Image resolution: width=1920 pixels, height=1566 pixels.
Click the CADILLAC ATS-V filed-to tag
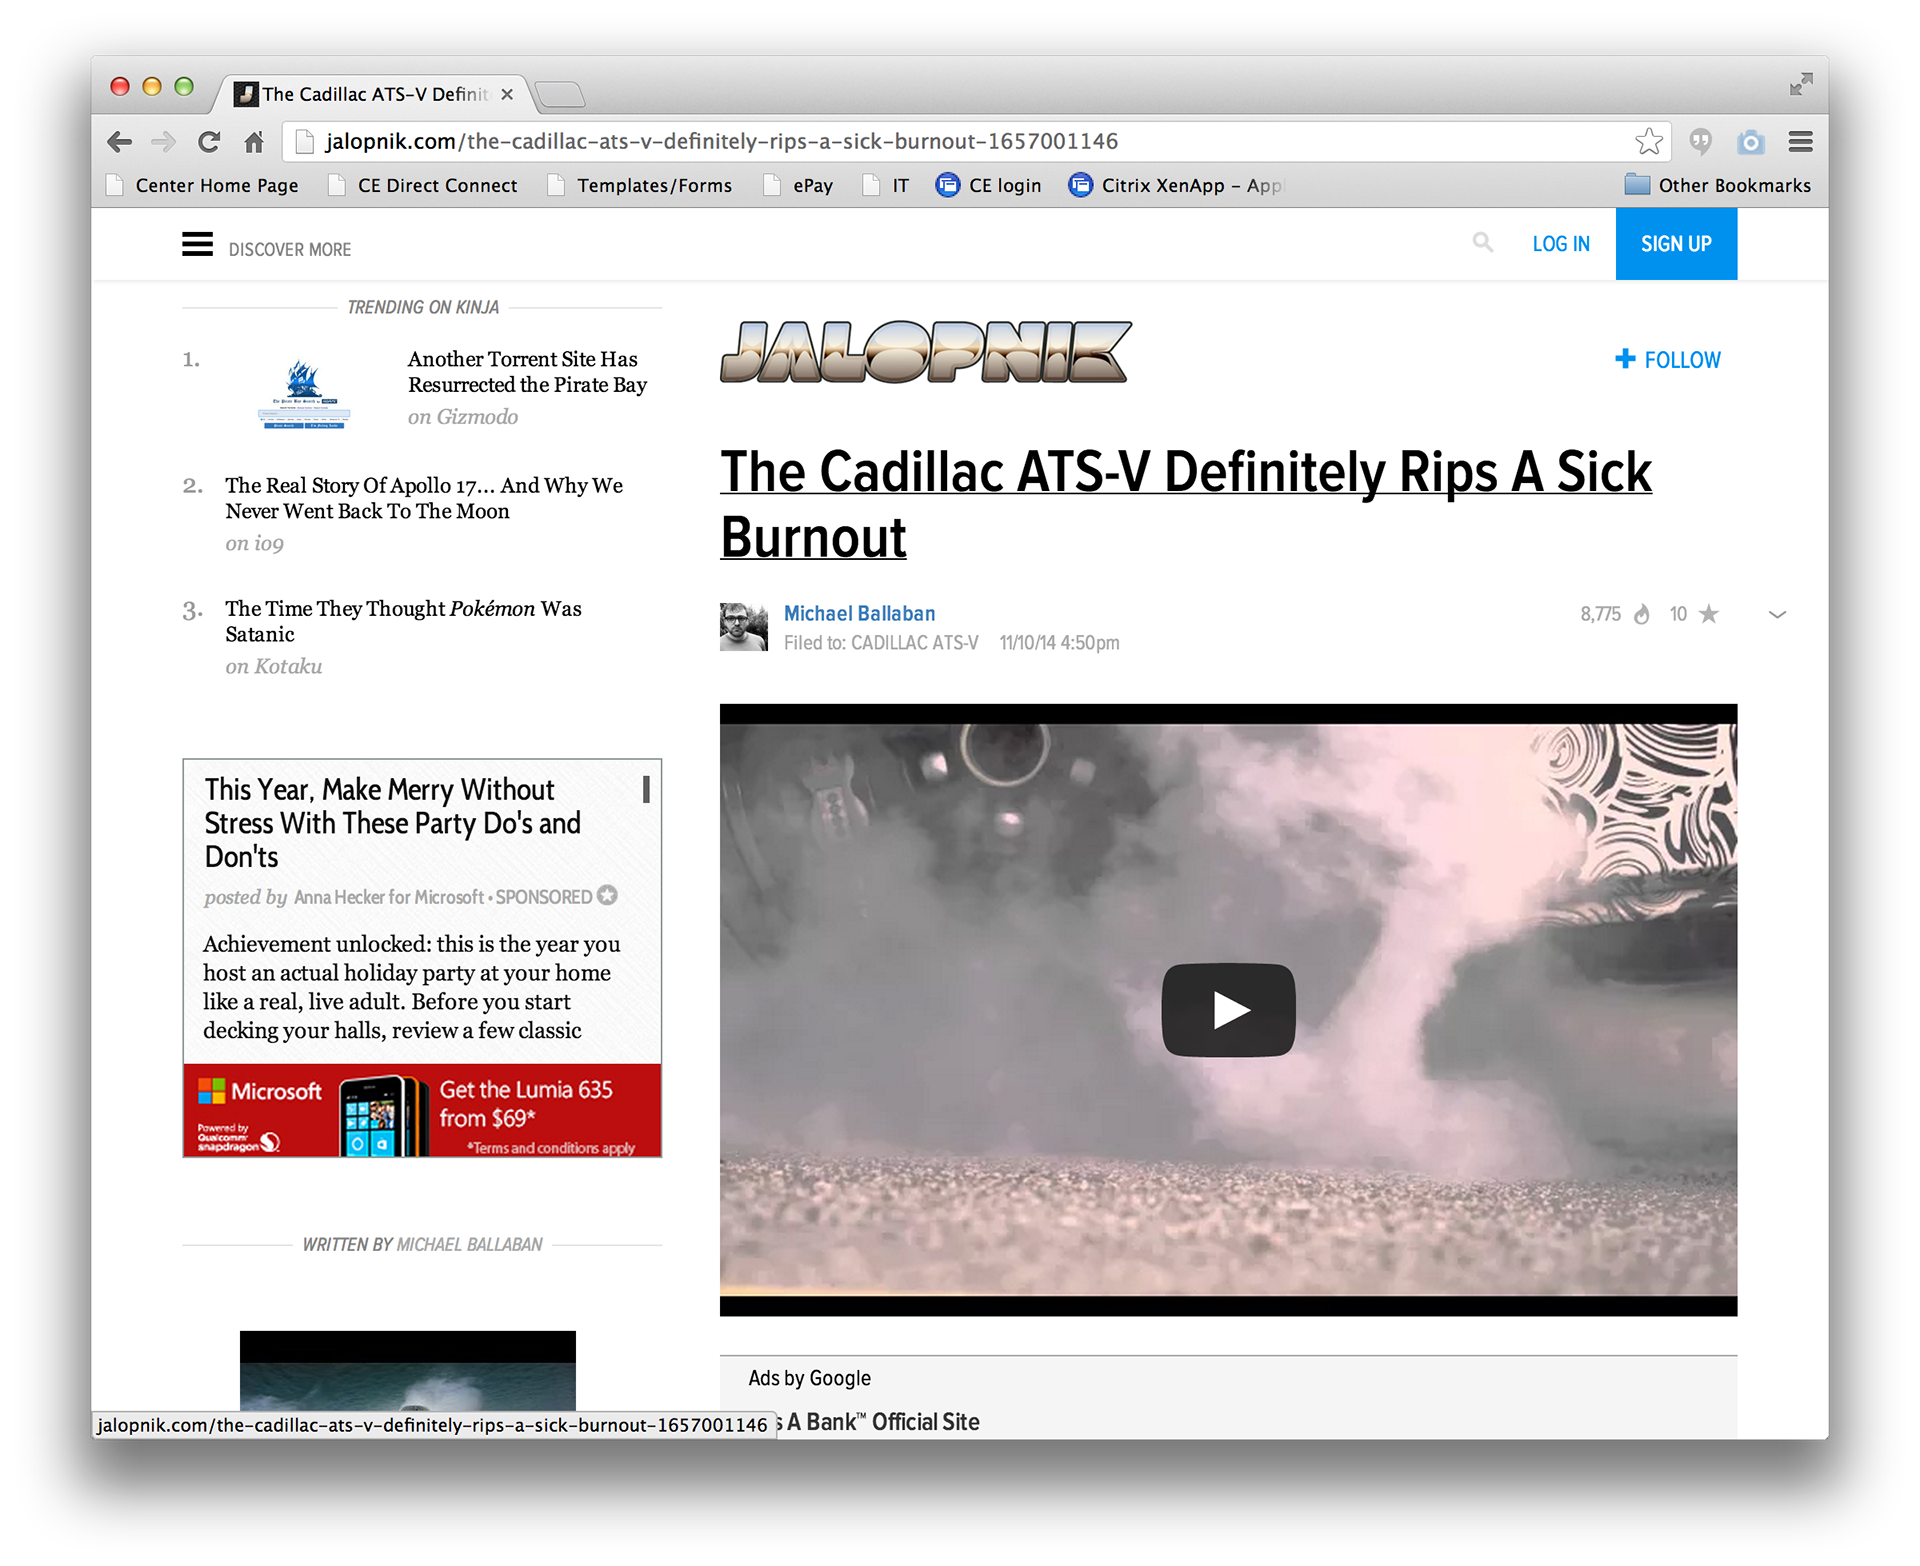pyautogui.click(x=914, y=643)
